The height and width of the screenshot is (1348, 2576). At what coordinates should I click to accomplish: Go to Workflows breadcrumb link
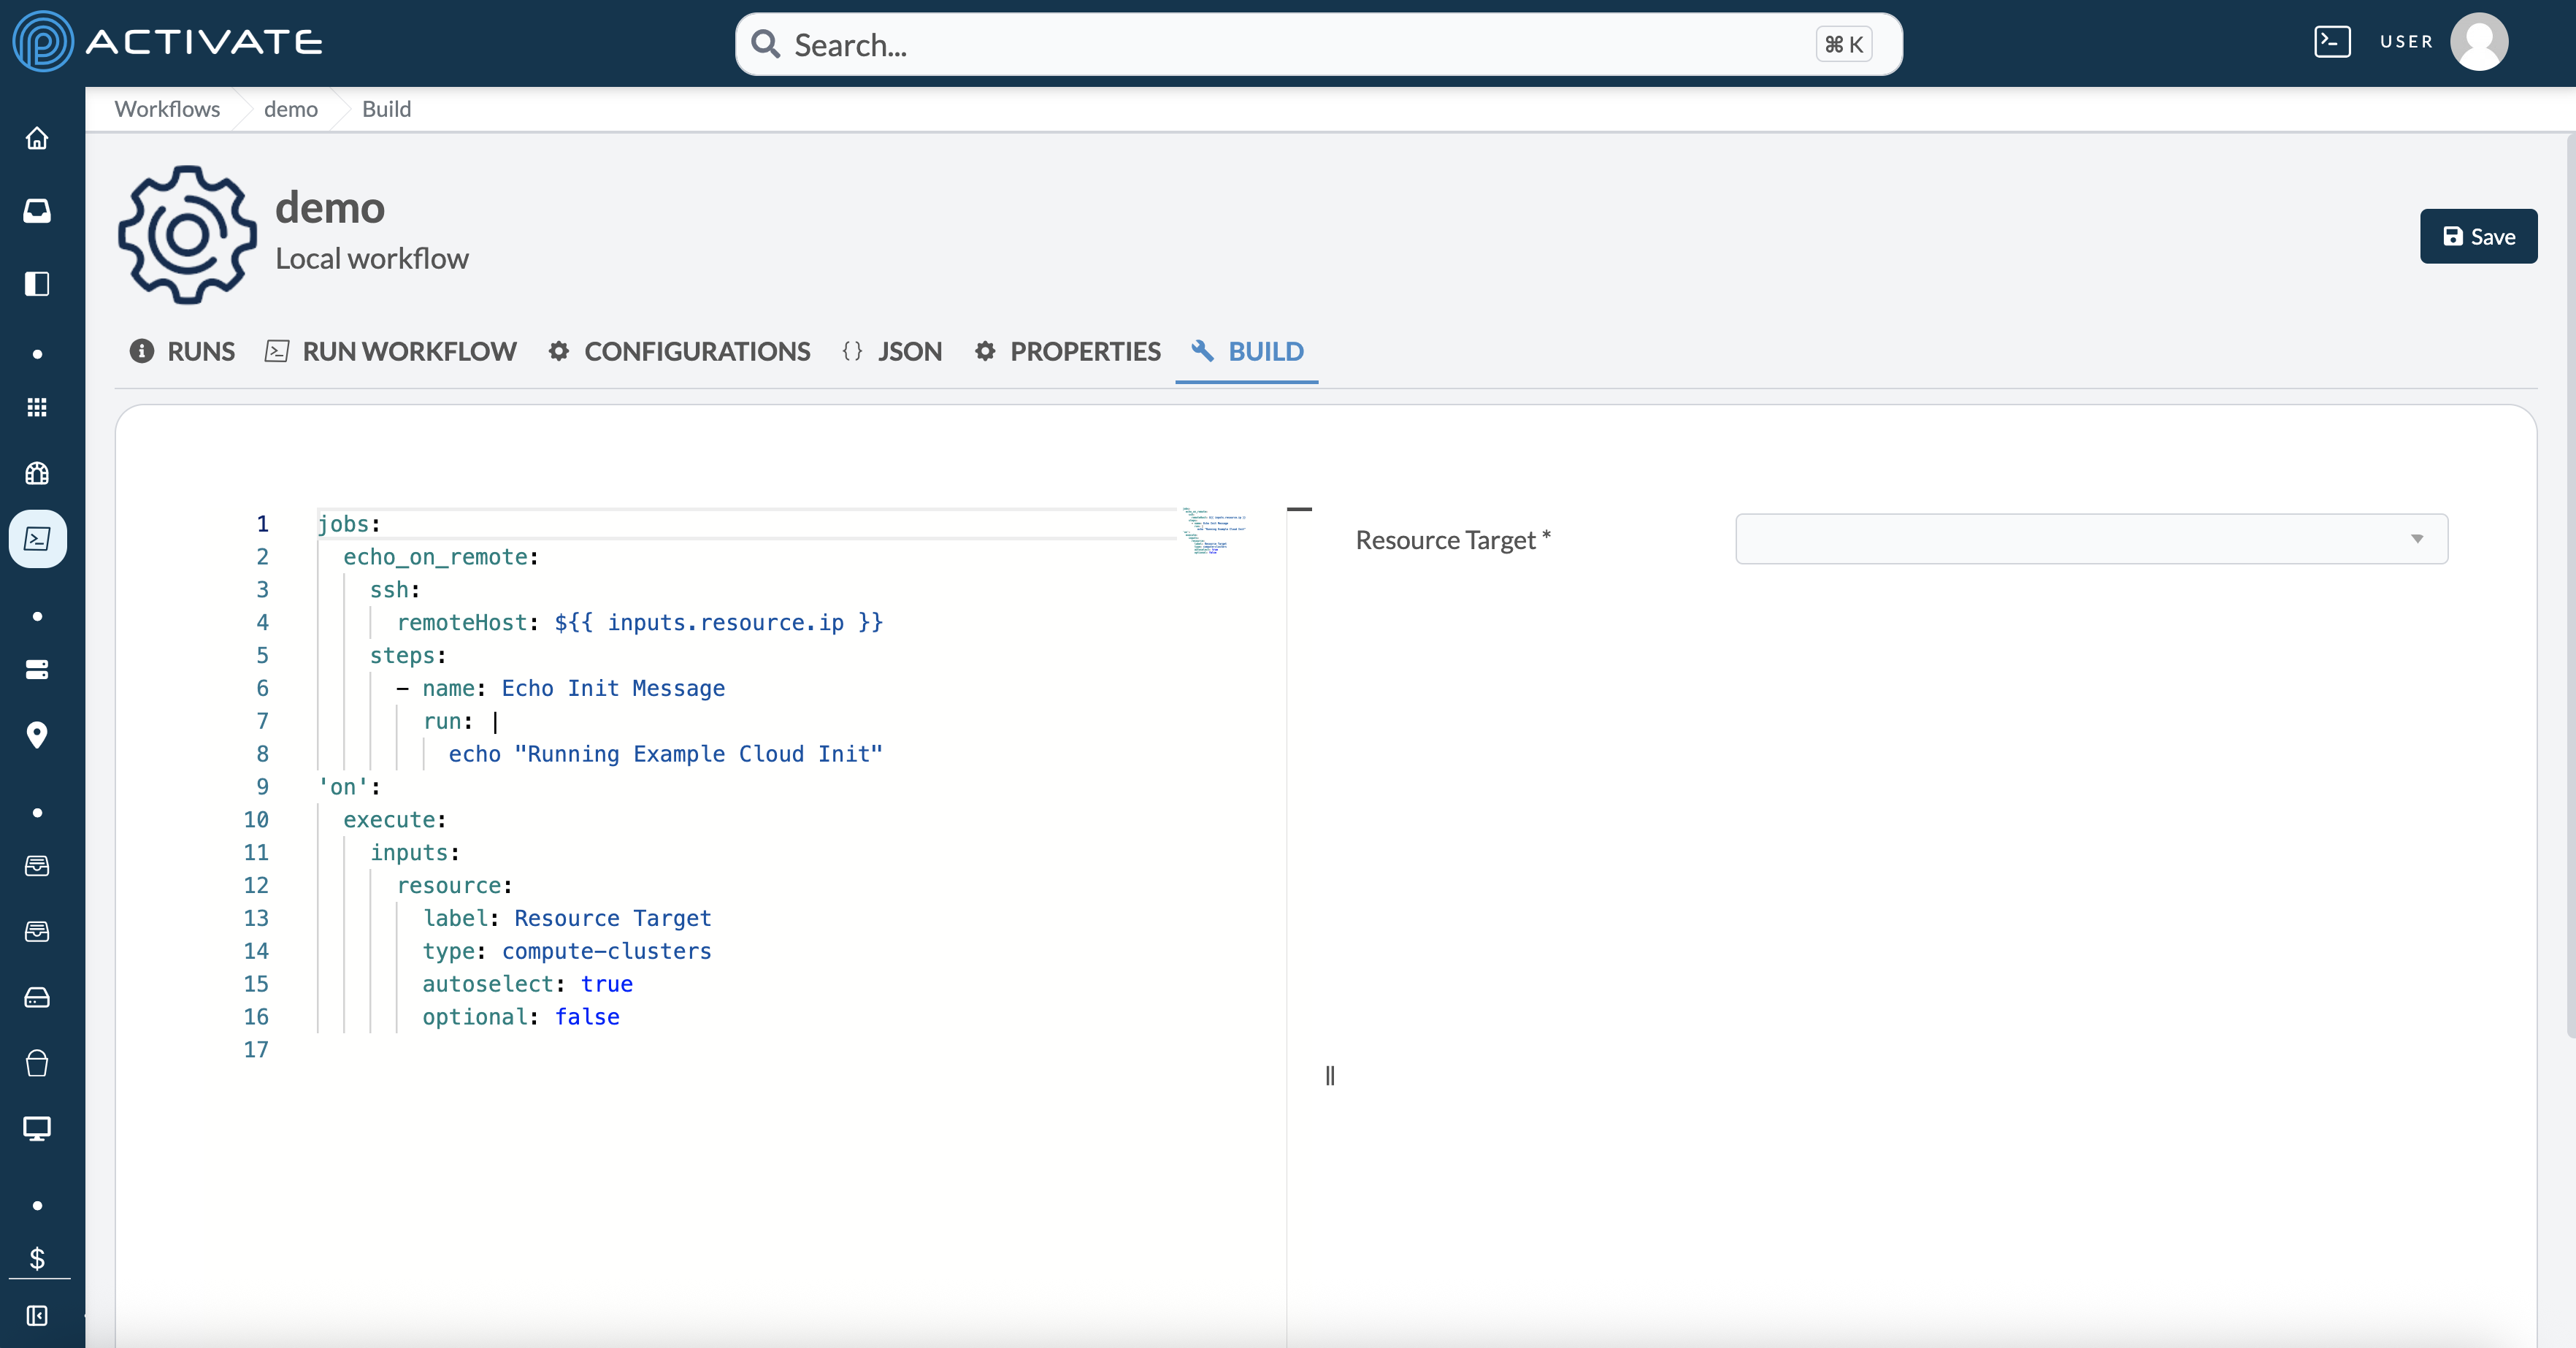[x=167, y=109]
